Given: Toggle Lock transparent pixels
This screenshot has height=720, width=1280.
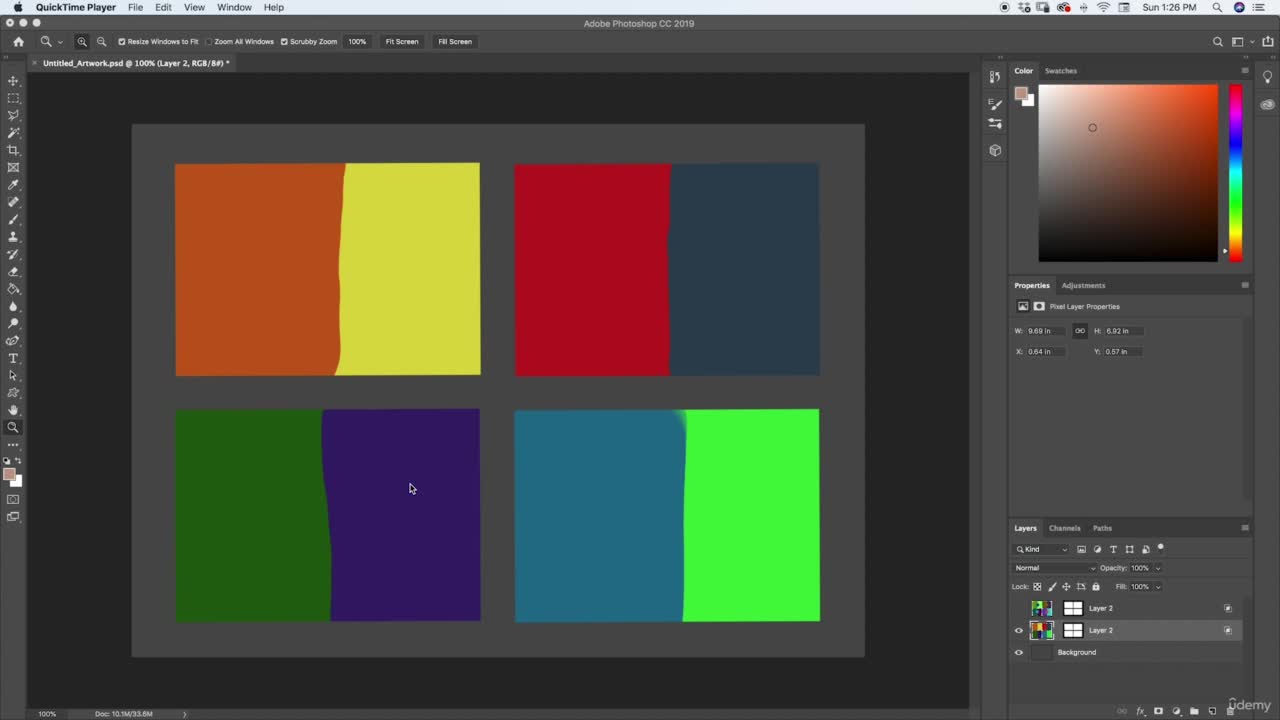Looking at the screenshot, I should 1037,587.
